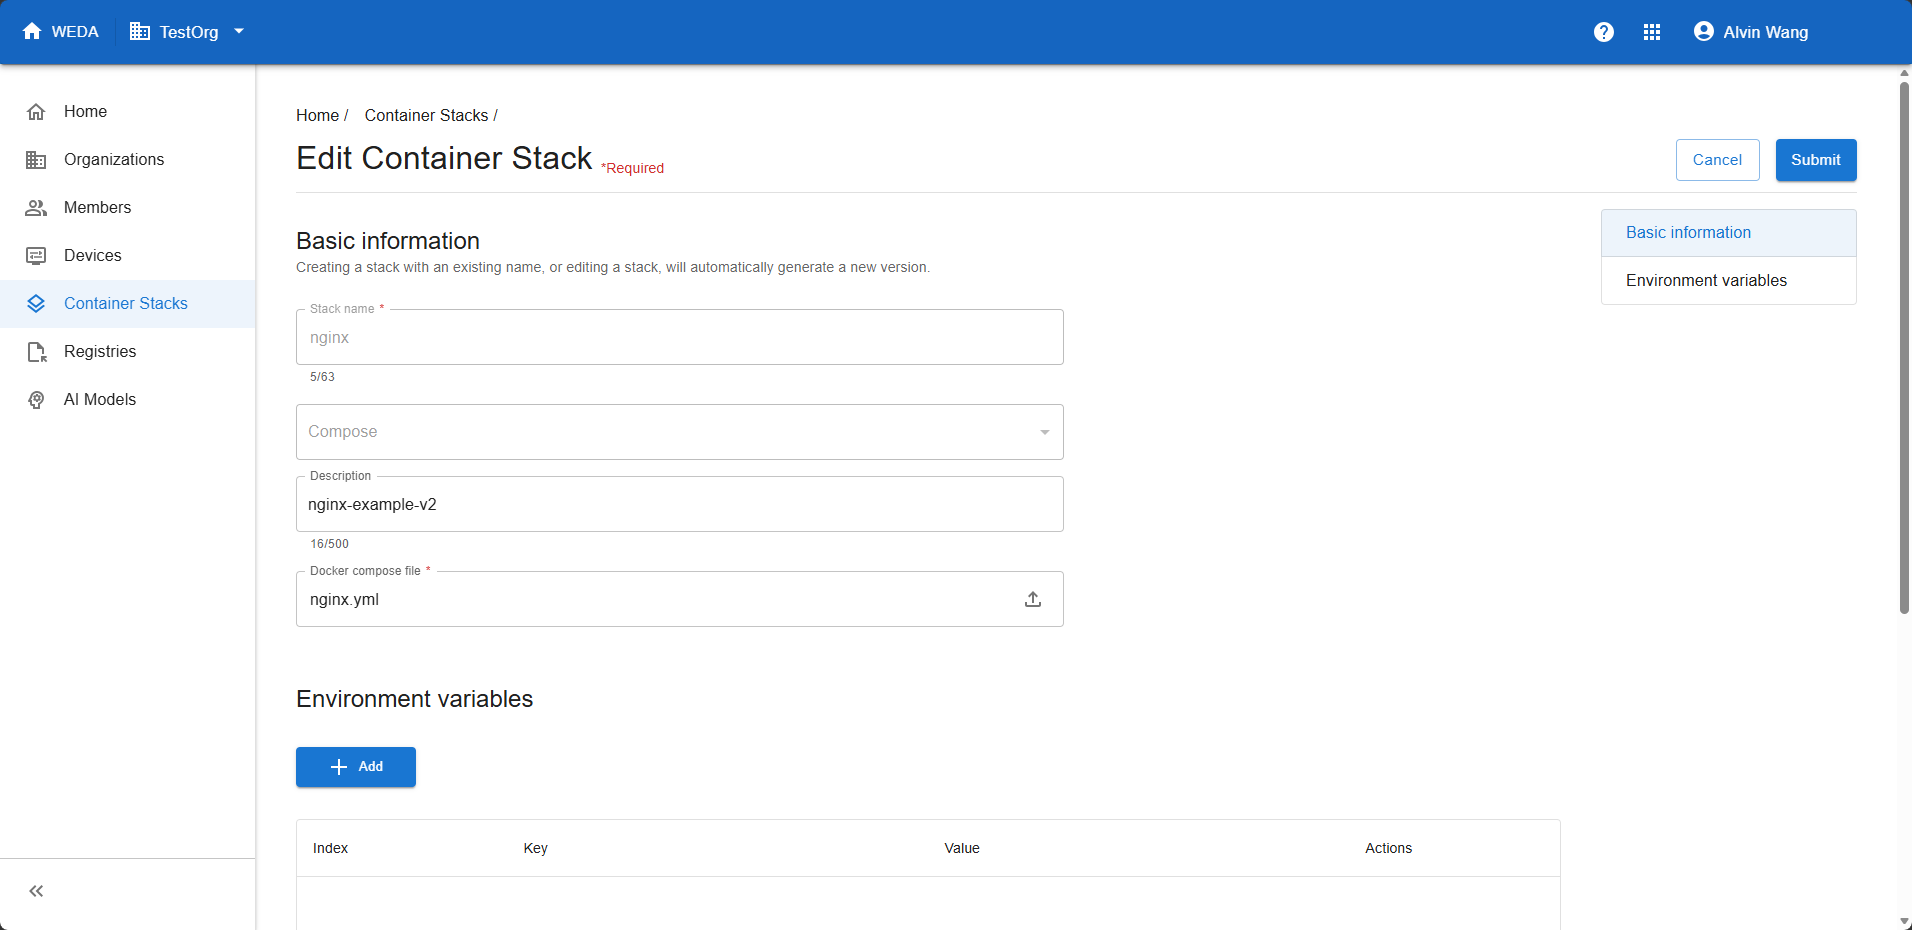Click the Home sidebar icon
The height and width of the screenshot is (930, 1912).
click(36, 112)
